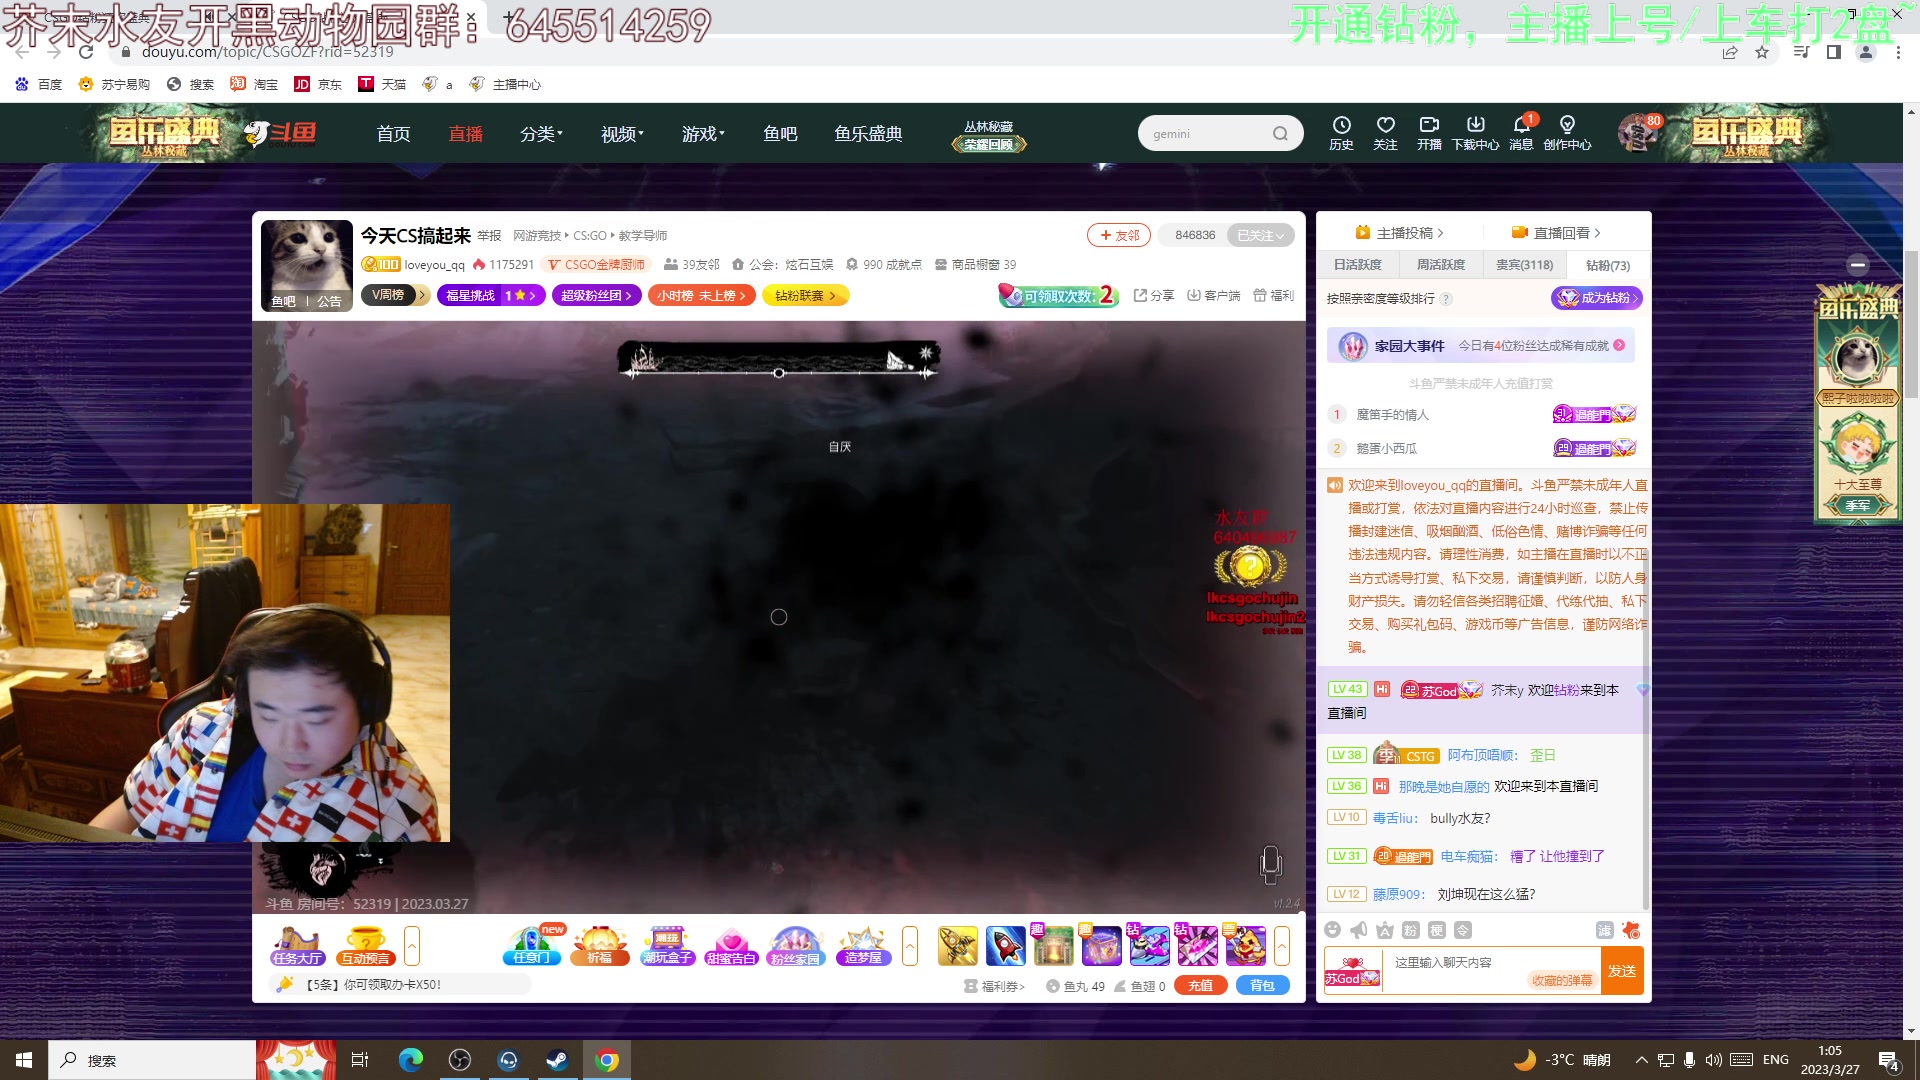The width and height of the screenshot is (1920, 1080).
Task: Open the 粉丝家园 activity icon
Action: coord(795,945)
